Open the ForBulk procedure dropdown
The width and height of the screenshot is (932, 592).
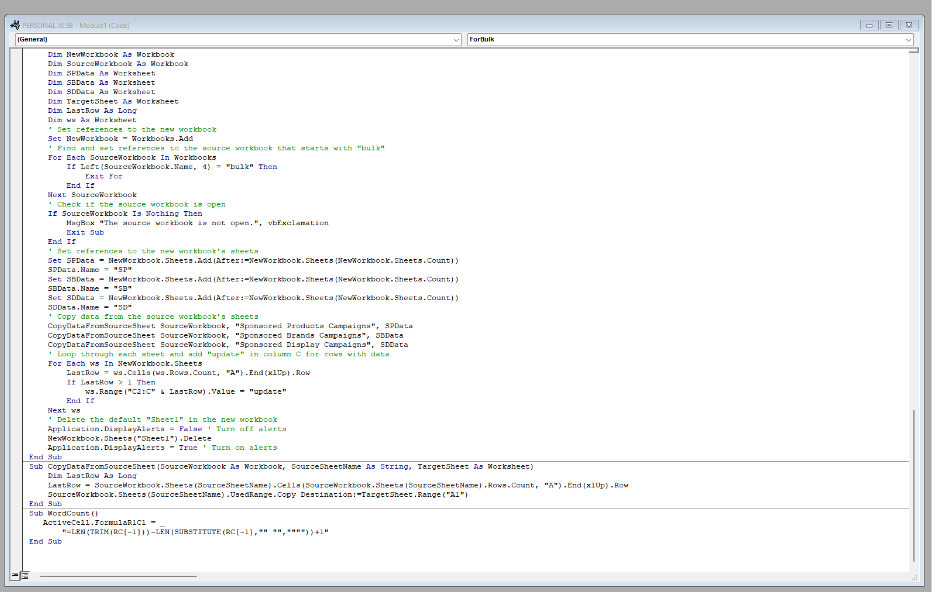908,39
